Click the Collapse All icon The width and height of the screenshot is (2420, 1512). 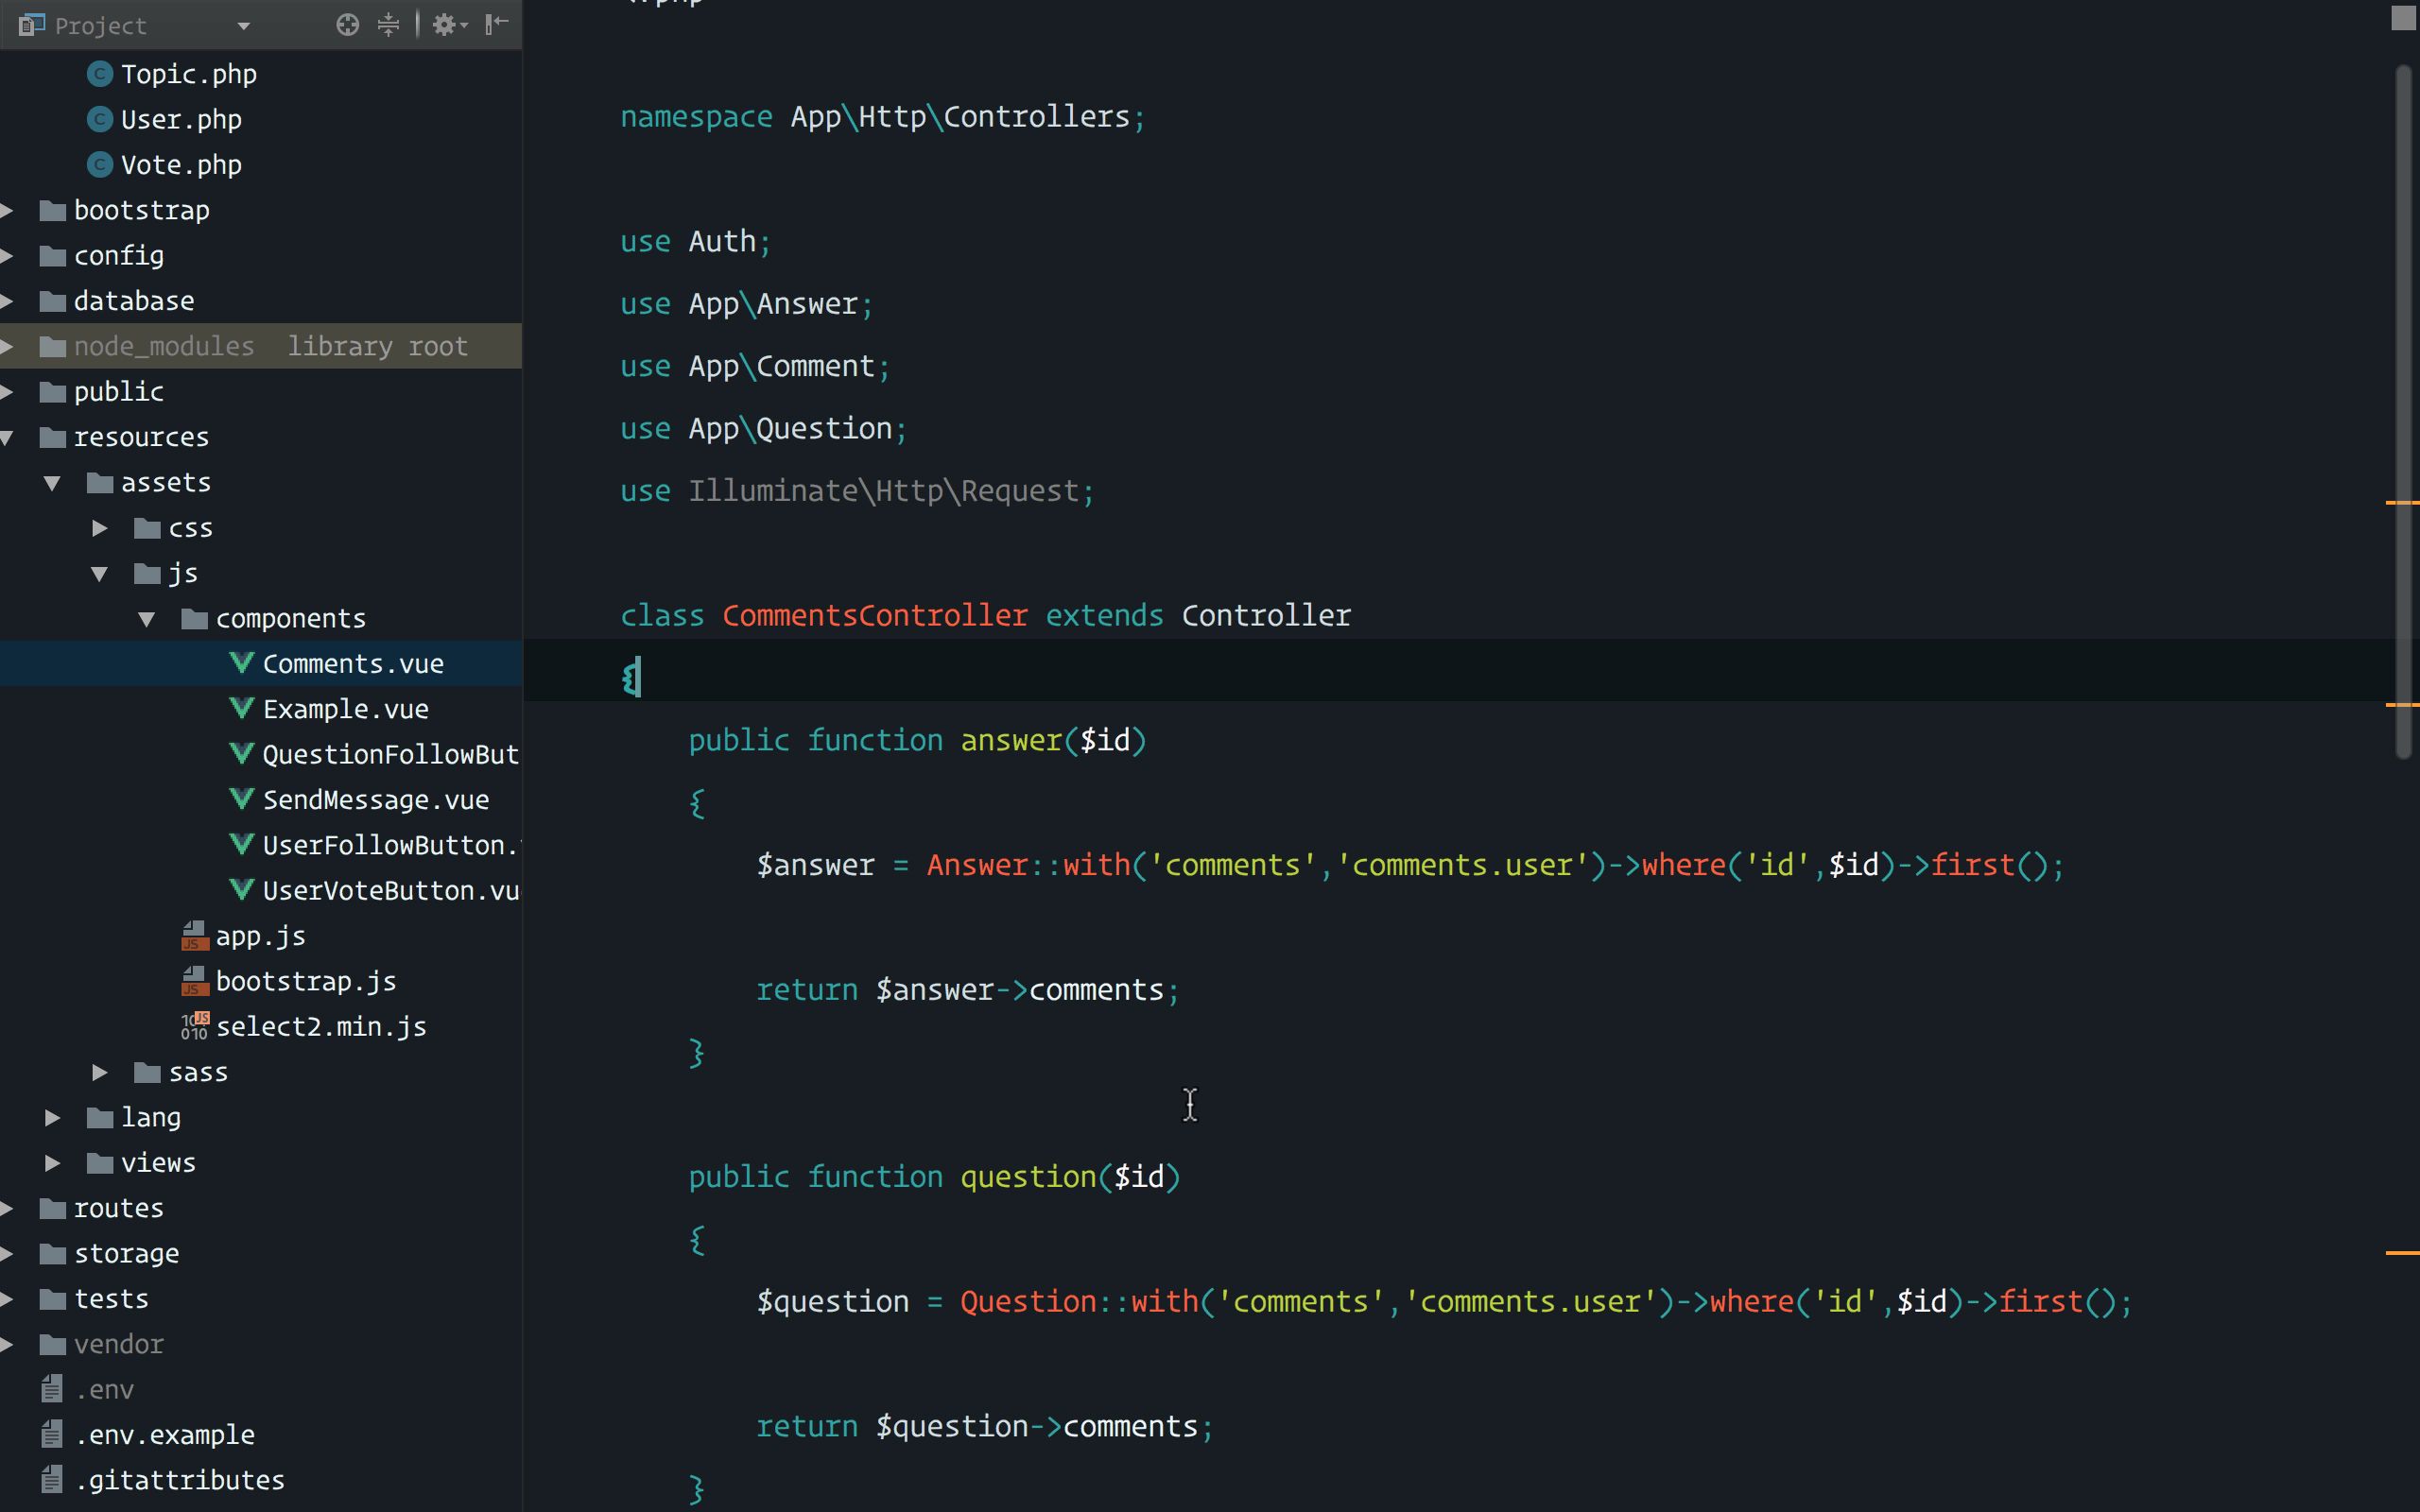pyautogui.click(x=389, y=25)
